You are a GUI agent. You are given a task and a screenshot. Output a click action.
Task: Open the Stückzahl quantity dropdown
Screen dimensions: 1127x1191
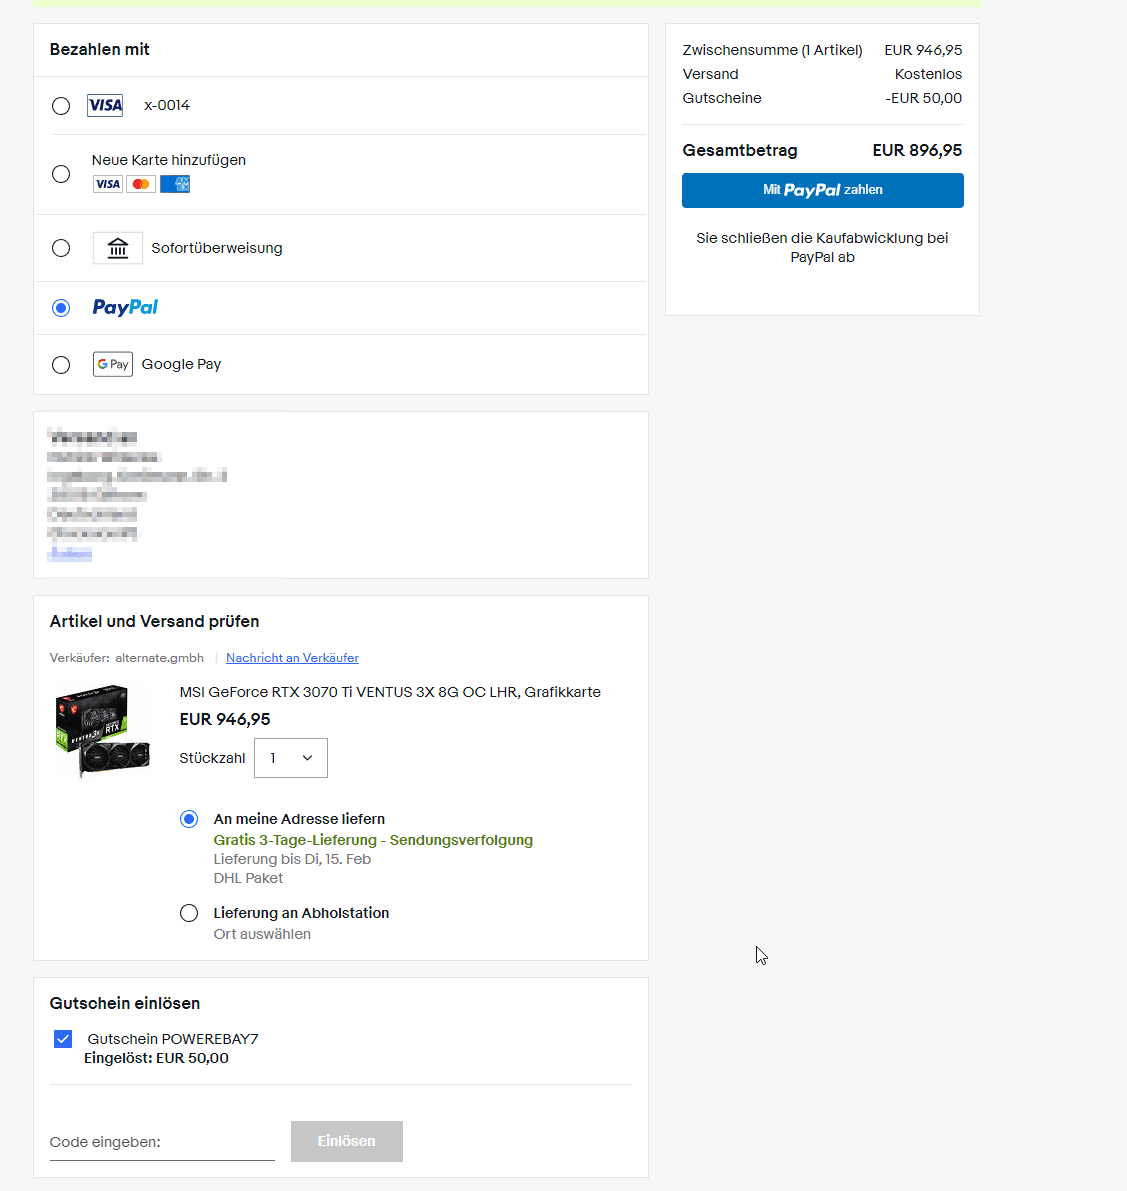pyautogui.click(x=291, y=758)
